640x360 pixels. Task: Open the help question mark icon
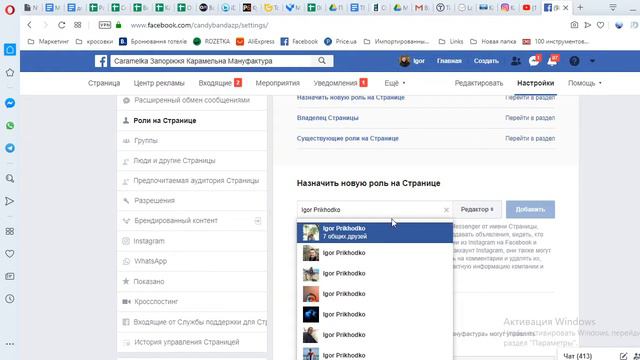[x=574, y=61]
